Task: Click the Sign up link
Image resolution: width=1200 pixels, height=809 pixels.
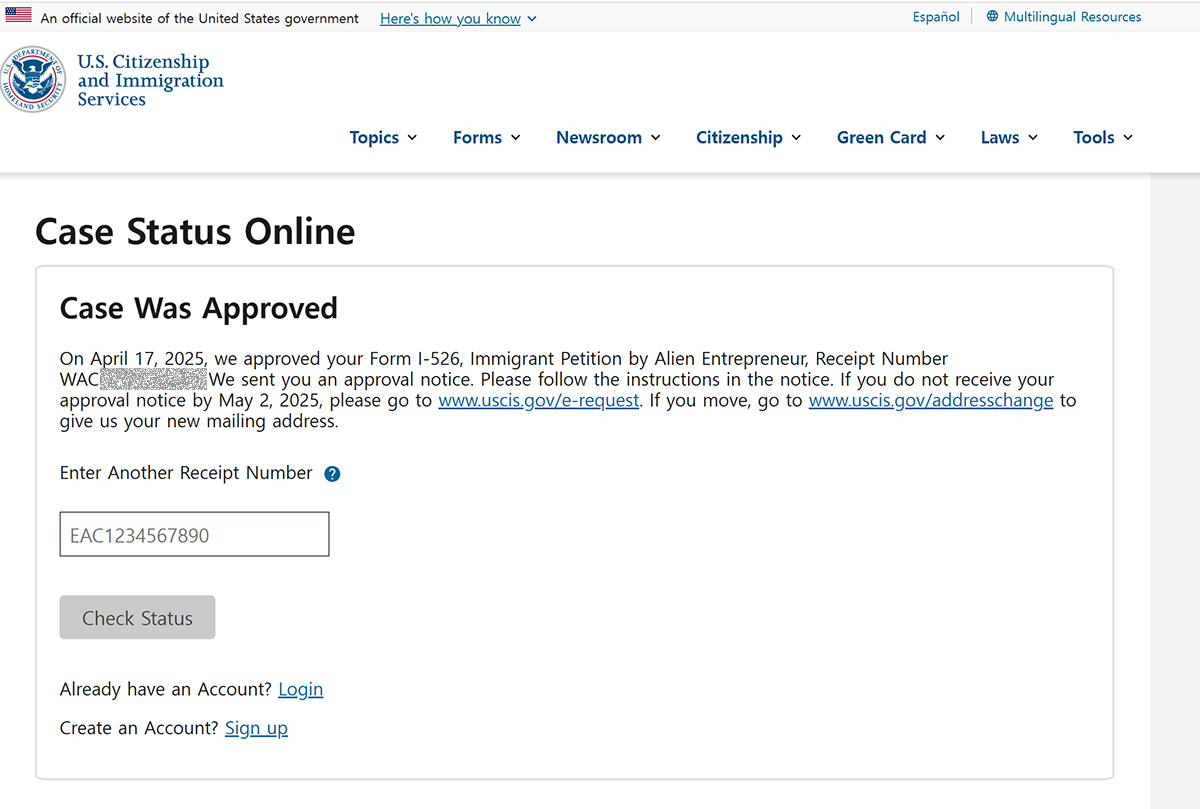Action: [256, 728]
